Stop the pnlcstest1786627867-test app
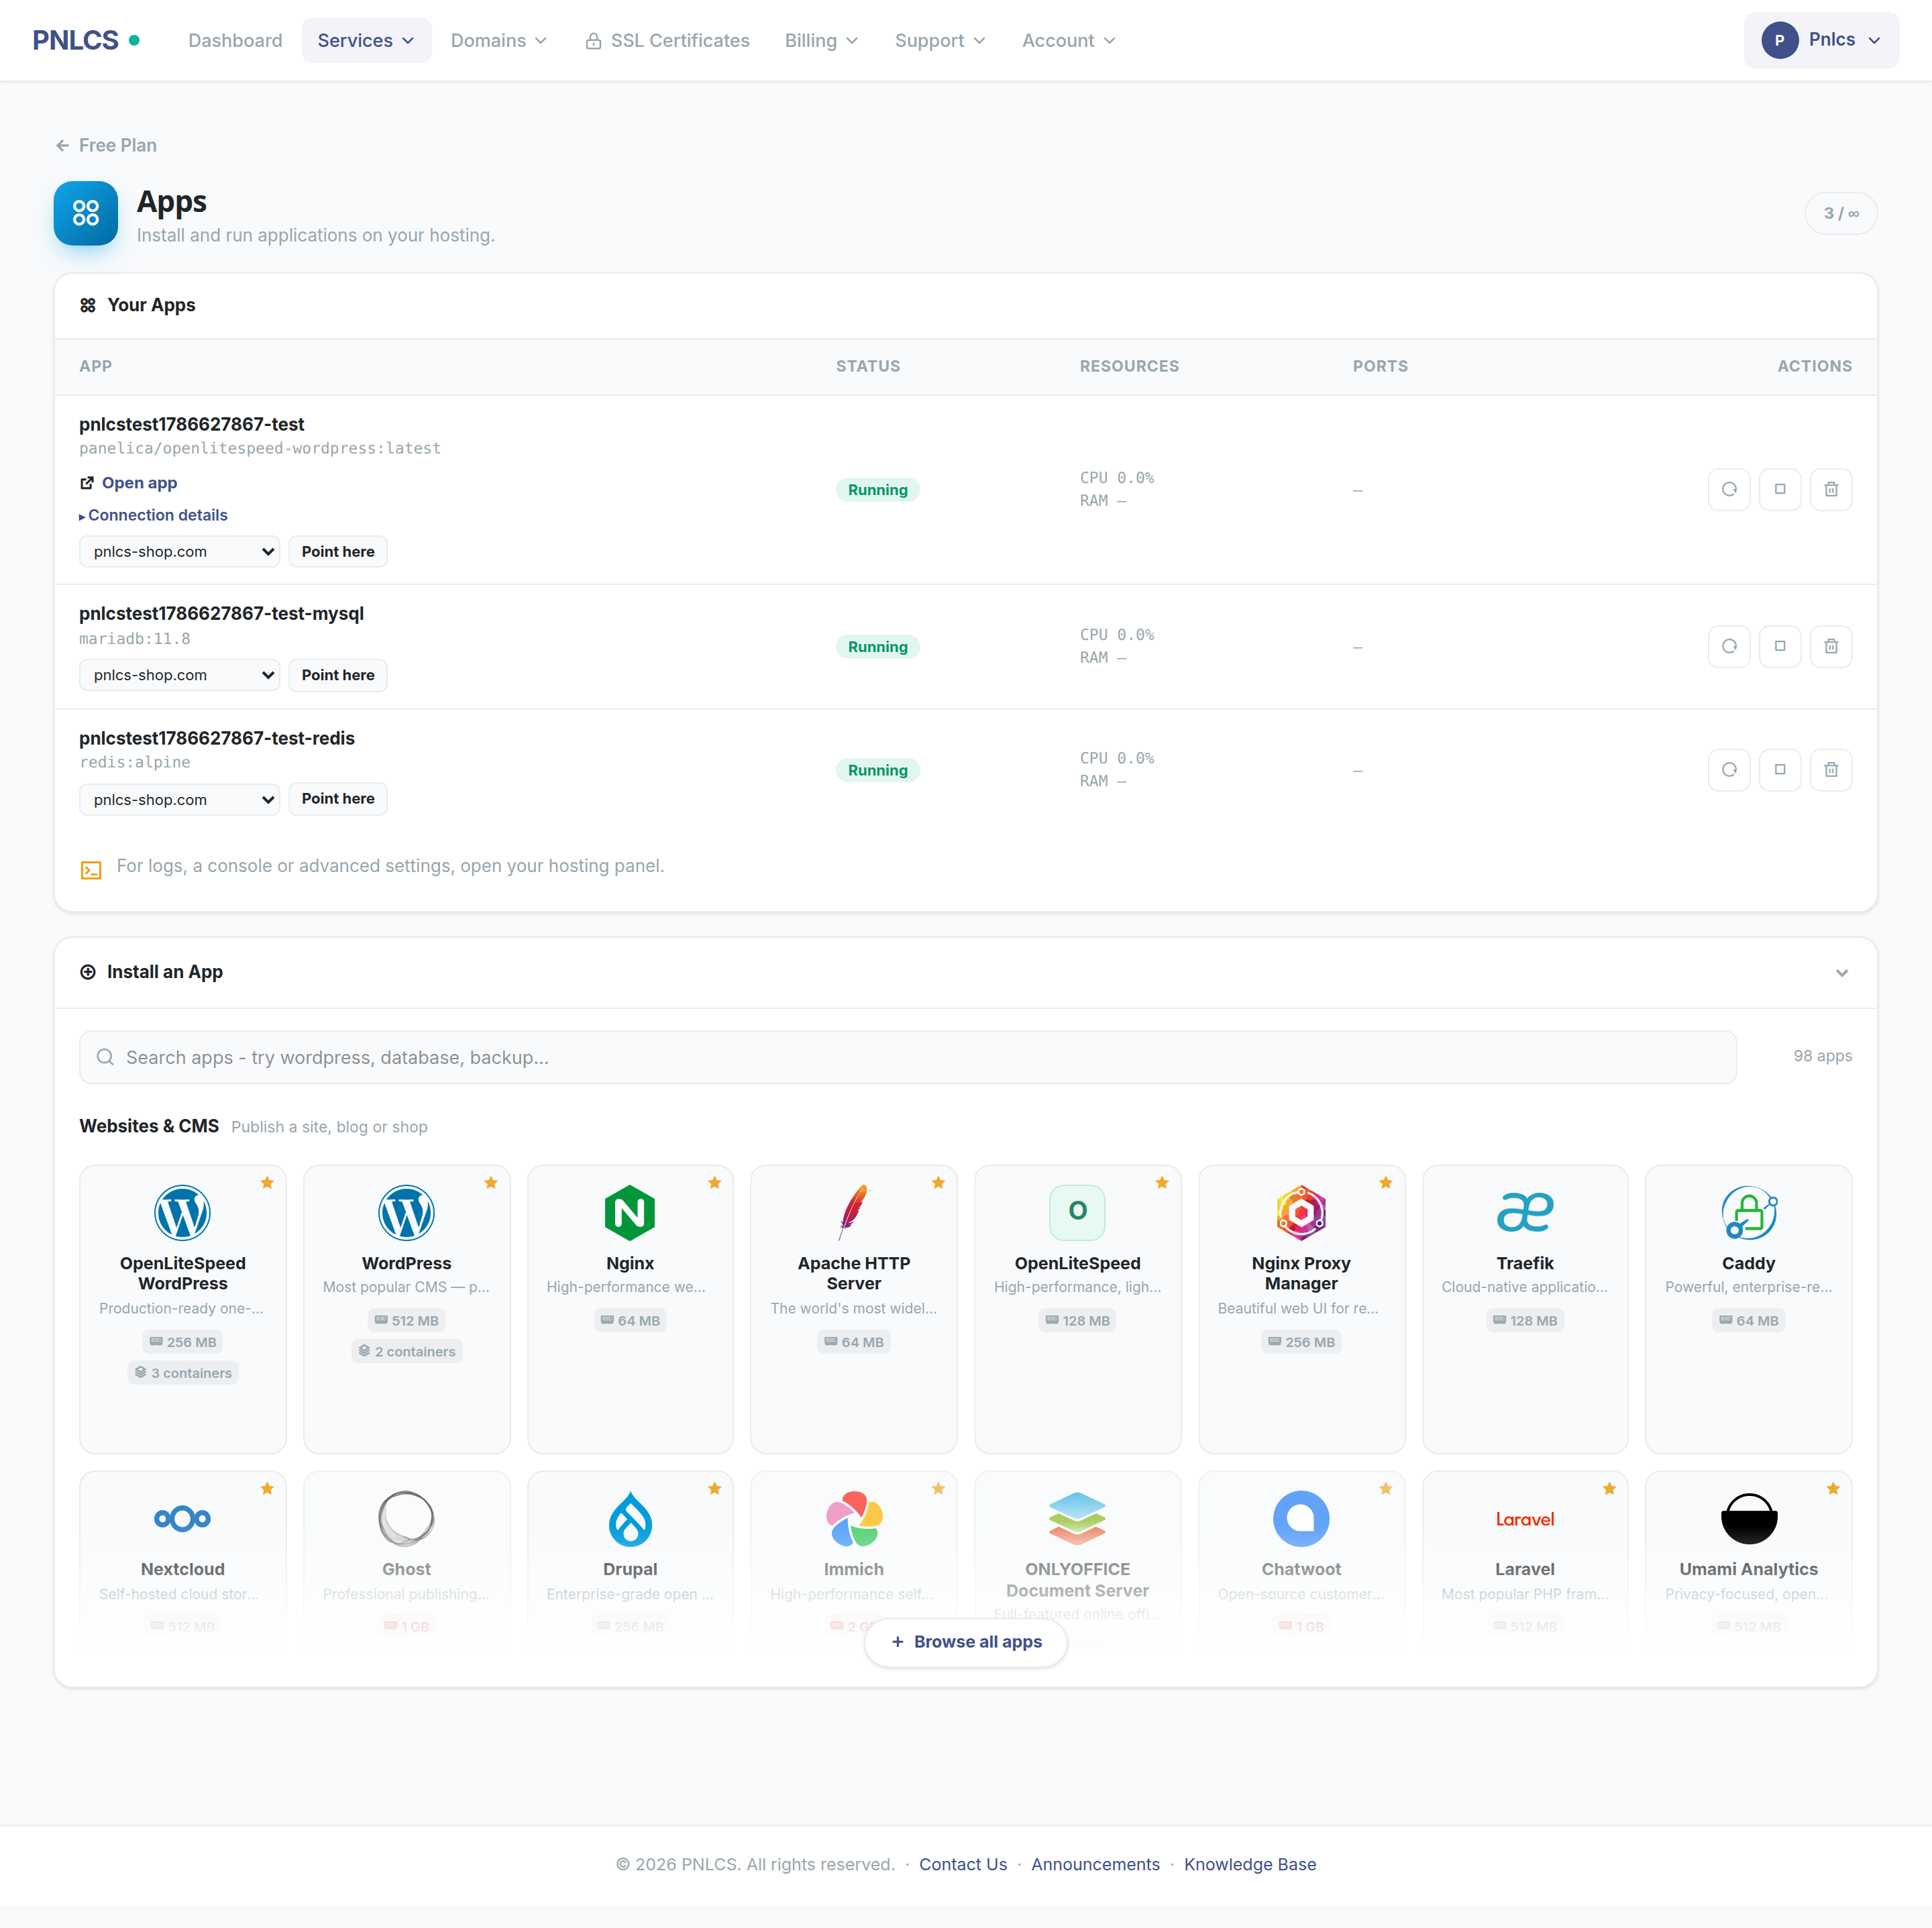The image size is (1932, 1928). pos(1780,490)
